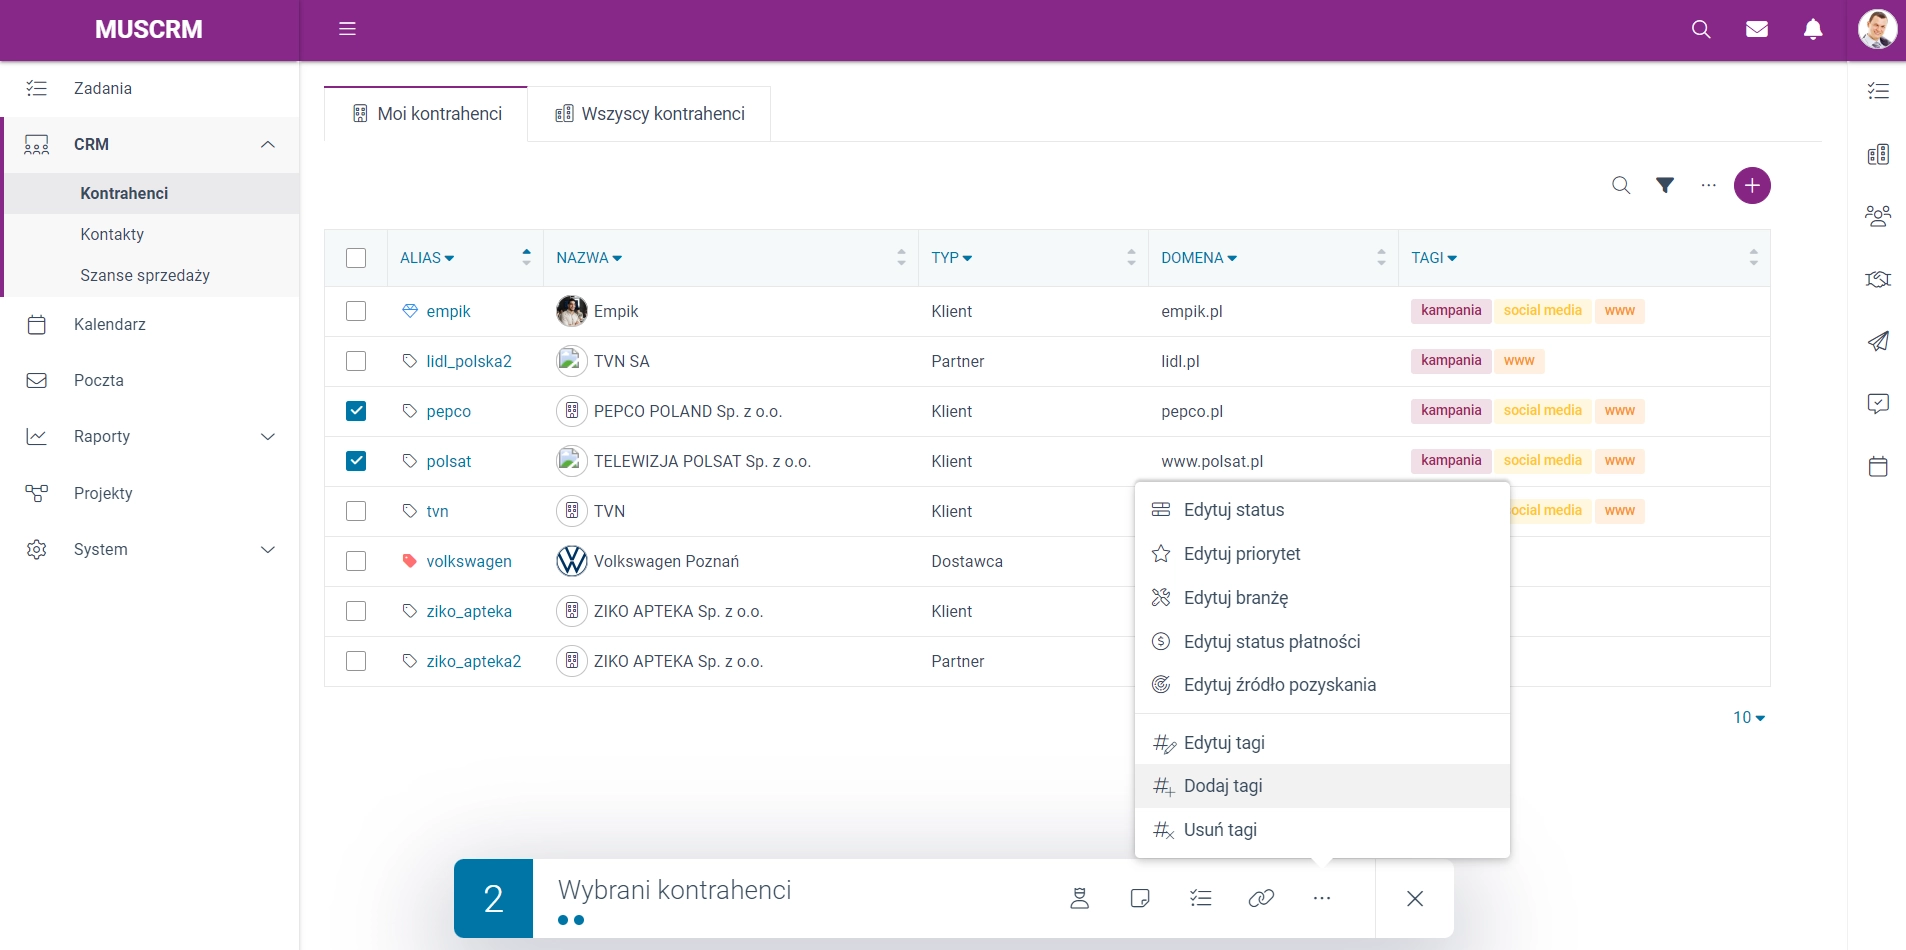The height and width of the screenshot is (950, 1906).
Task: Open global search in top bar
Action: point(1700,29)
